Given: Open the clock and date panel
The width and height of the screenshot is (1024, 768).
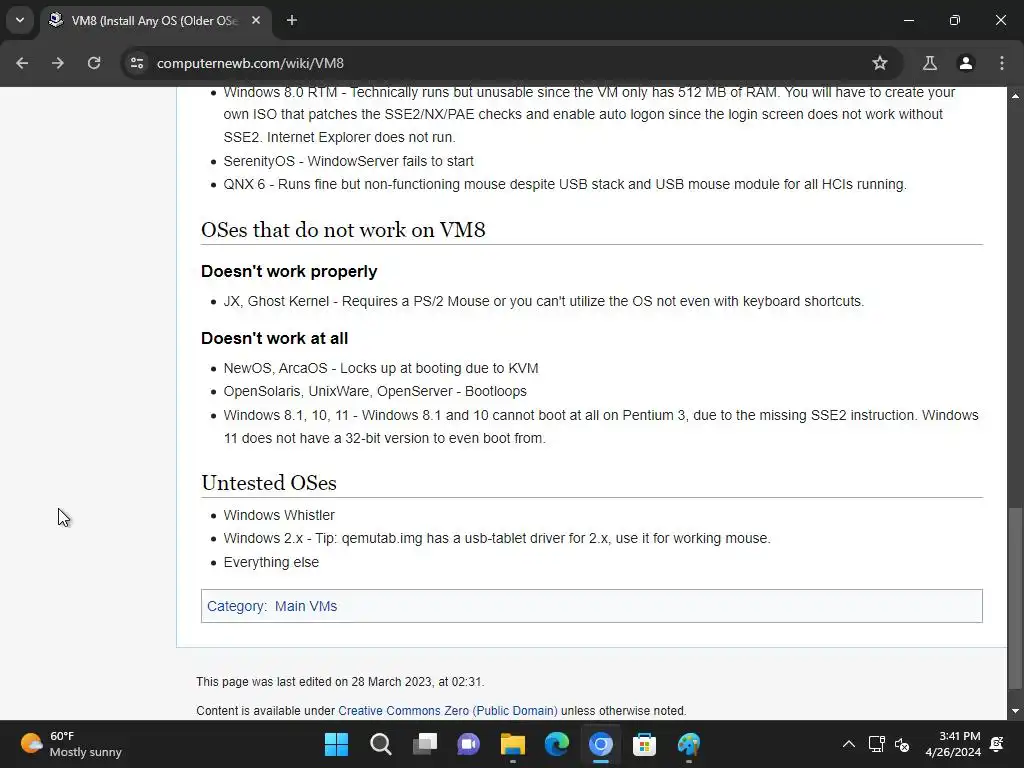Looking at the screenshot, I should pos(953,744).
